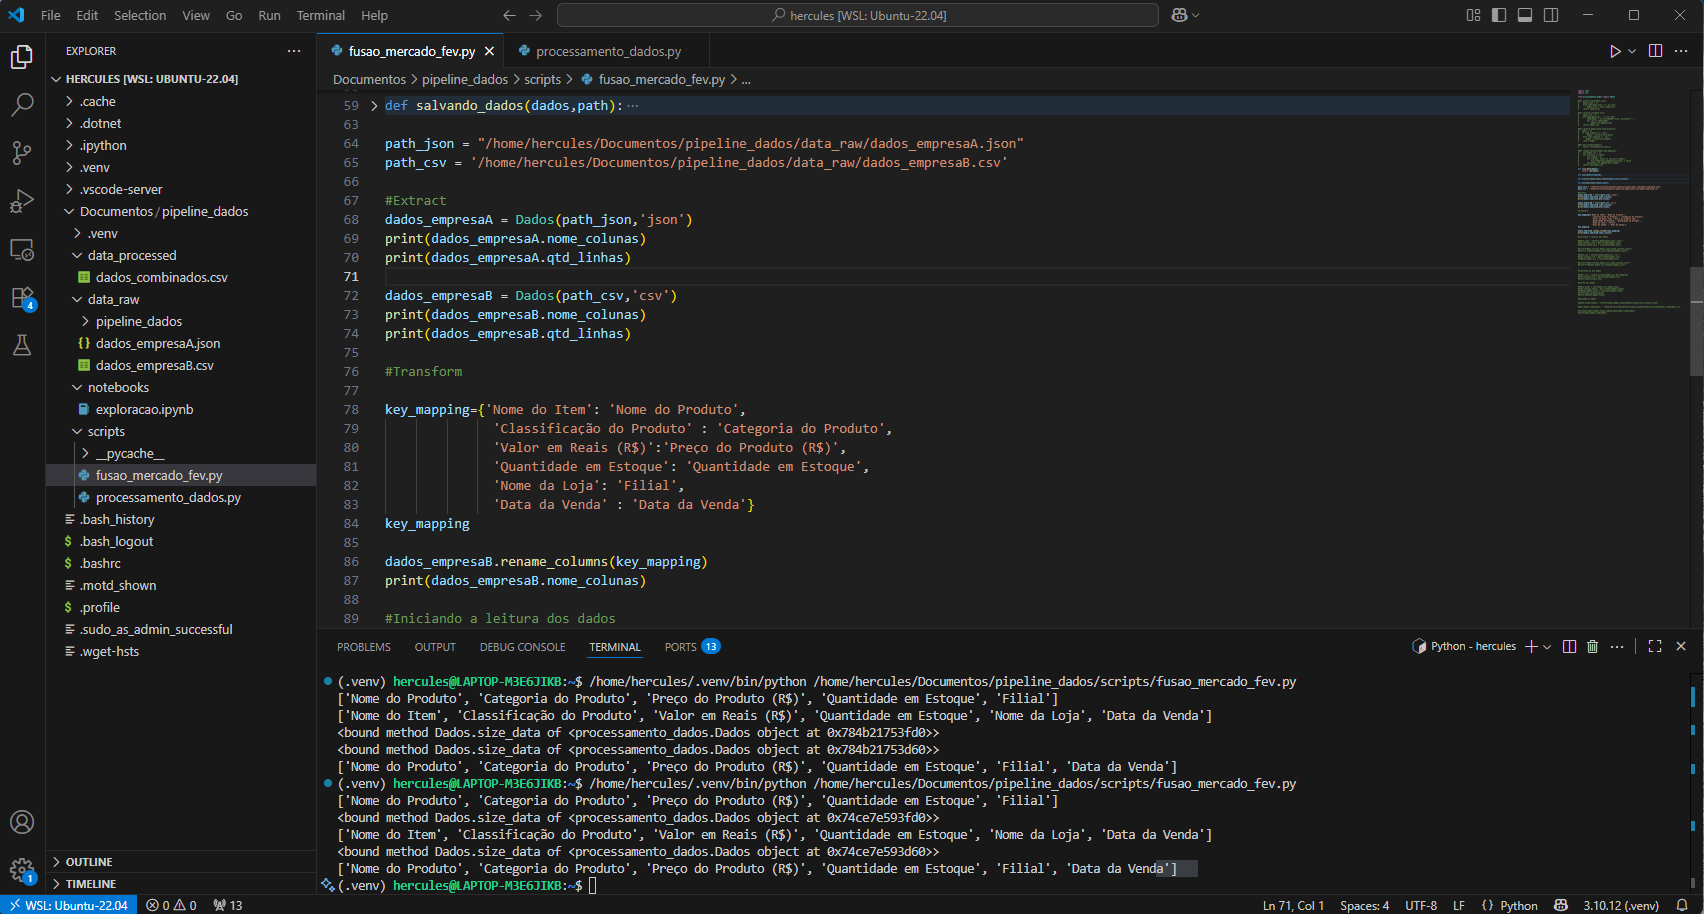Open editor More Actions menu
The image size is (1704, 914).
[1682, 51]
